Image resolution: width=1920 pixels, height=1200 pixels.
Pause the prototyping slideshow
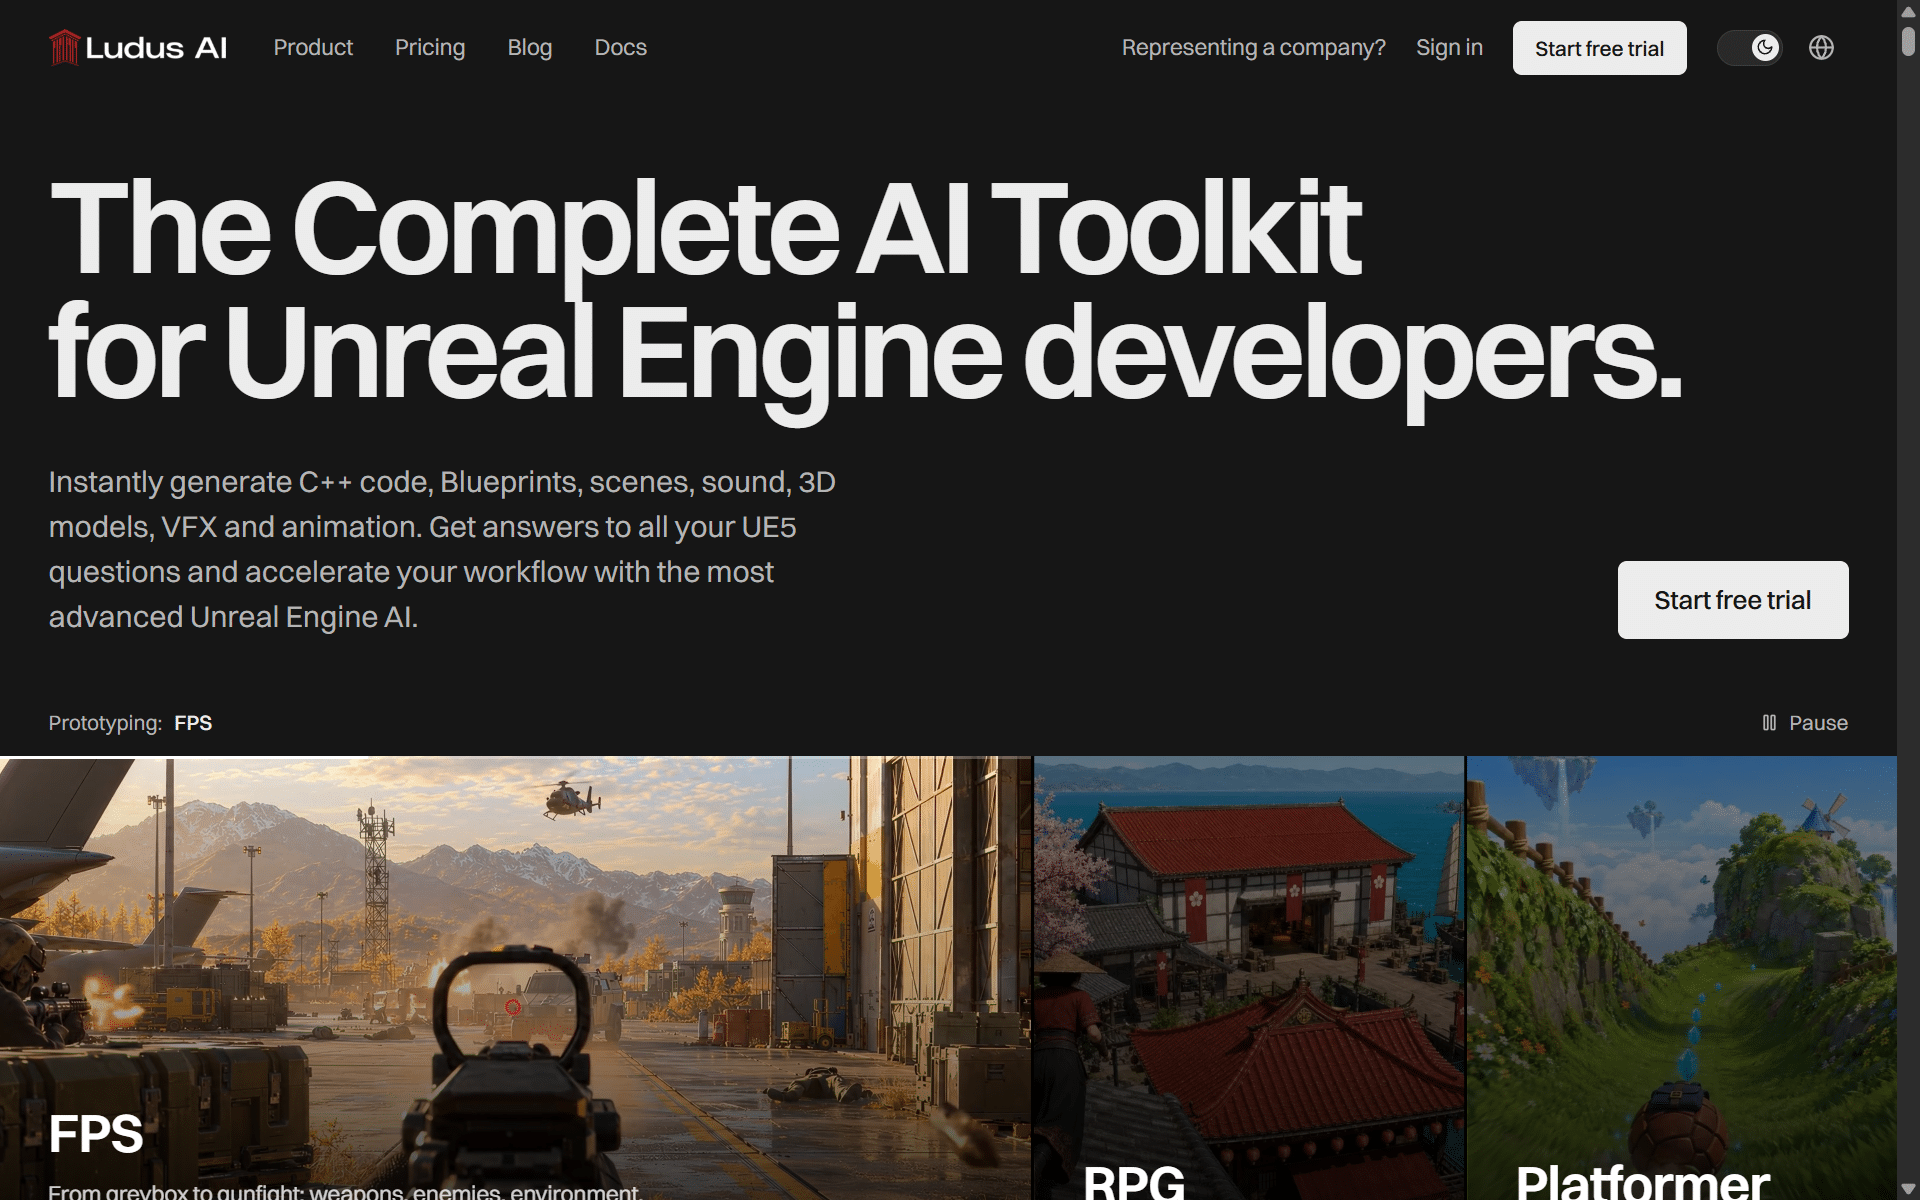click(1804, 722)
